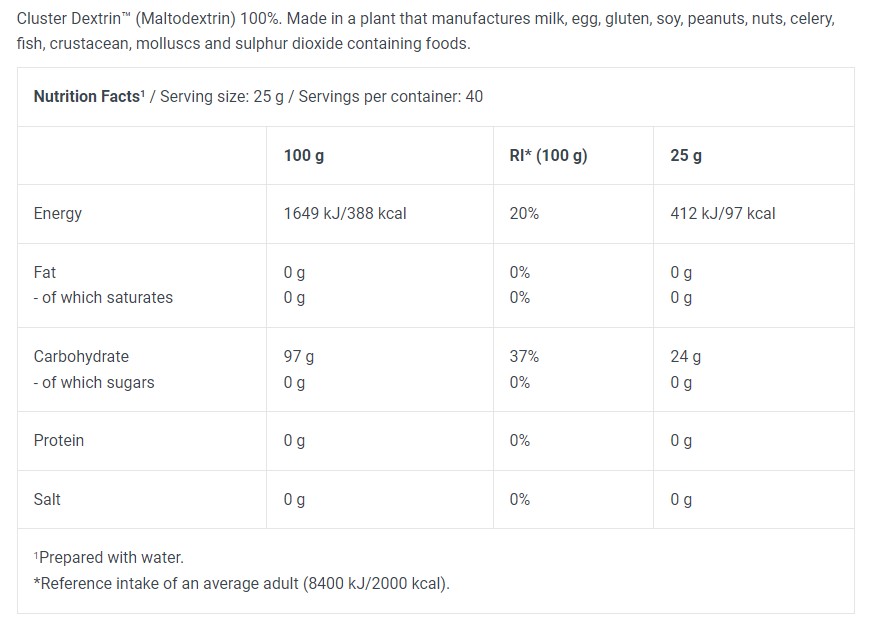Click the reference intake footnote text

(x=242, y=583)
